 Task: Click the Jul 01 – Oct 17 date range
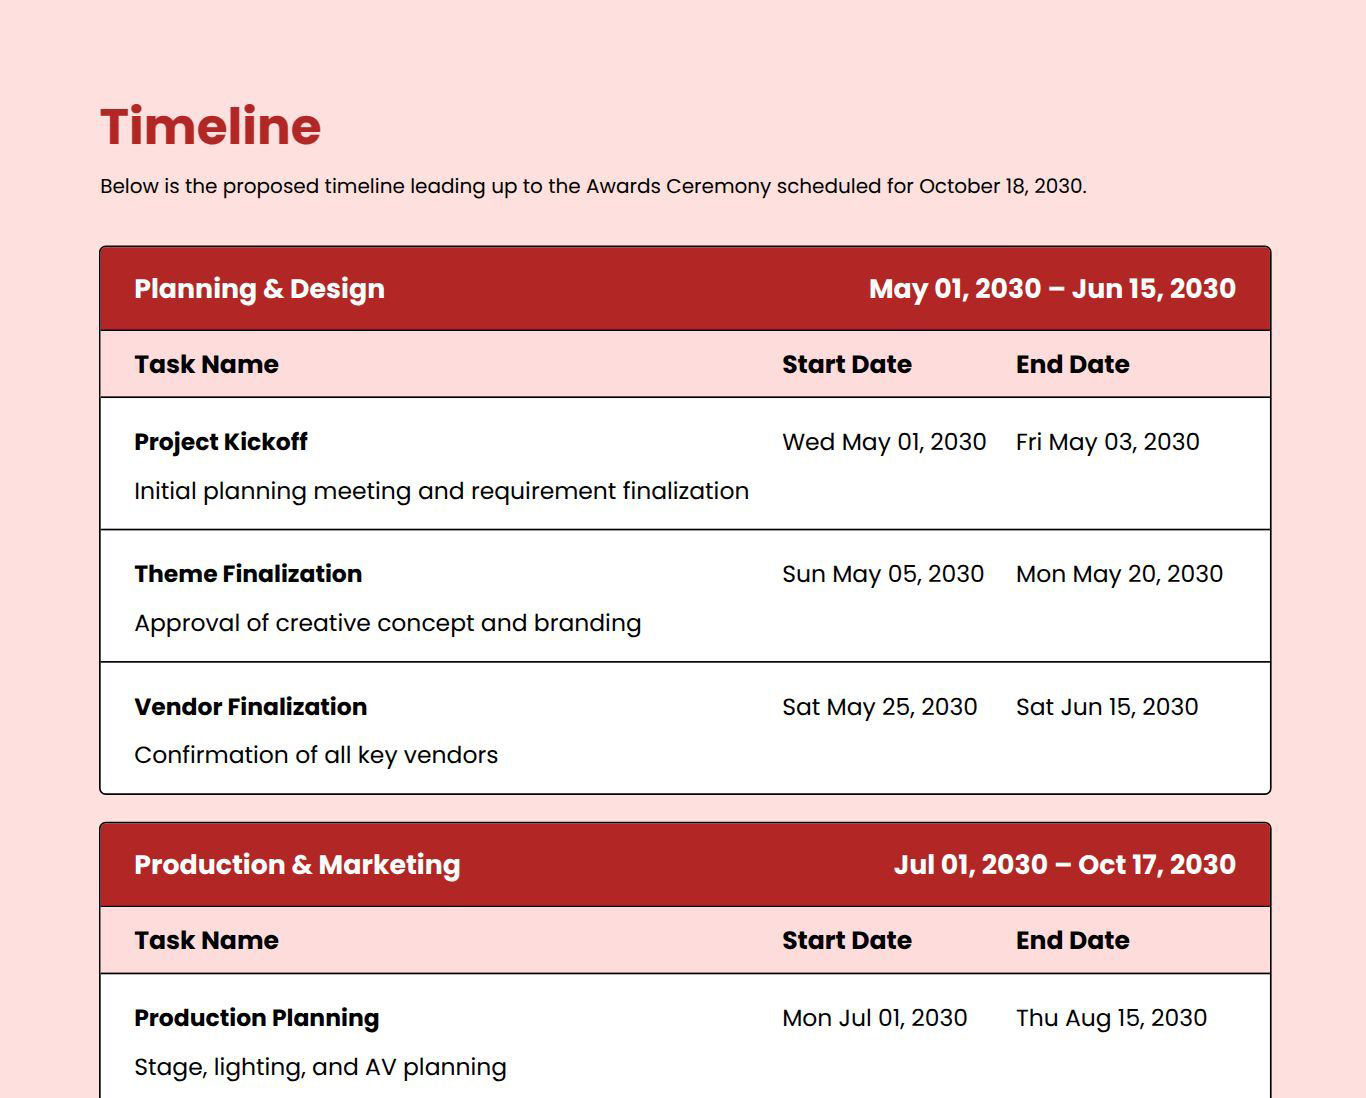click(x=1064, y=865)
